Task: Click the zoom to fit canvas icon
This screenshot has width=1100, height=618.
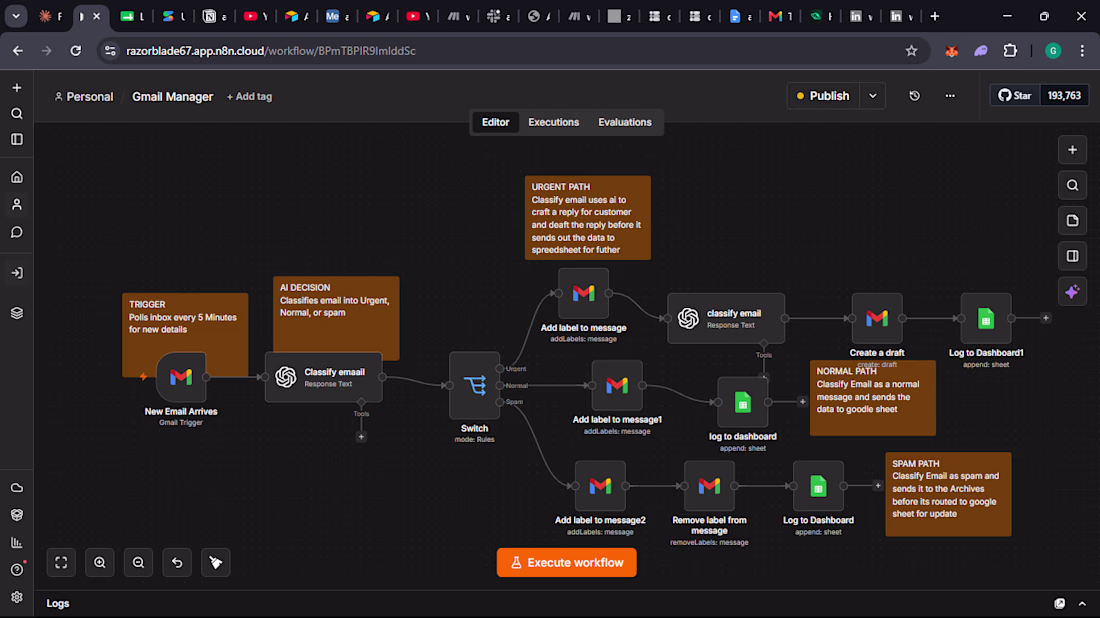Action: (x=61, y=563)
